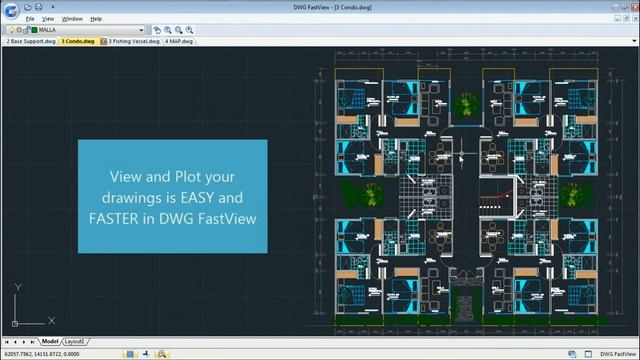Click the cascade windows icon in status bar

point(572,354)
